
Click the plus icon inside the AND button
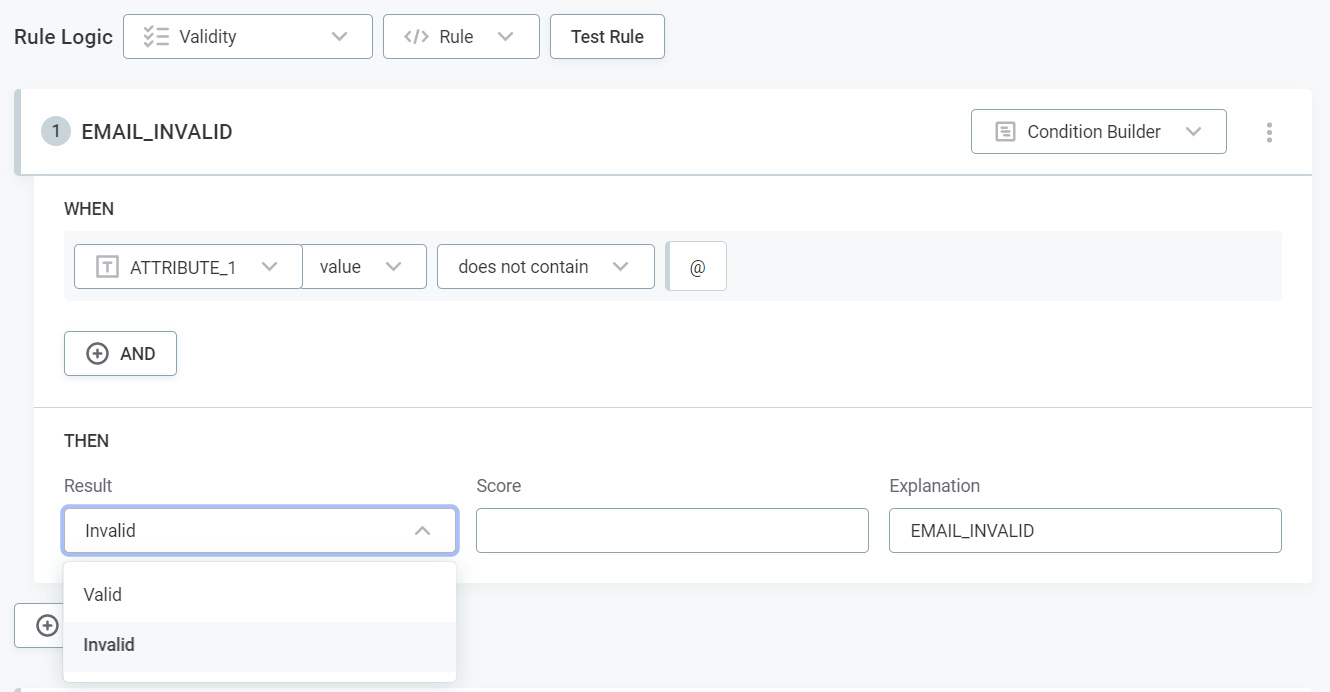tap(97, 354)
